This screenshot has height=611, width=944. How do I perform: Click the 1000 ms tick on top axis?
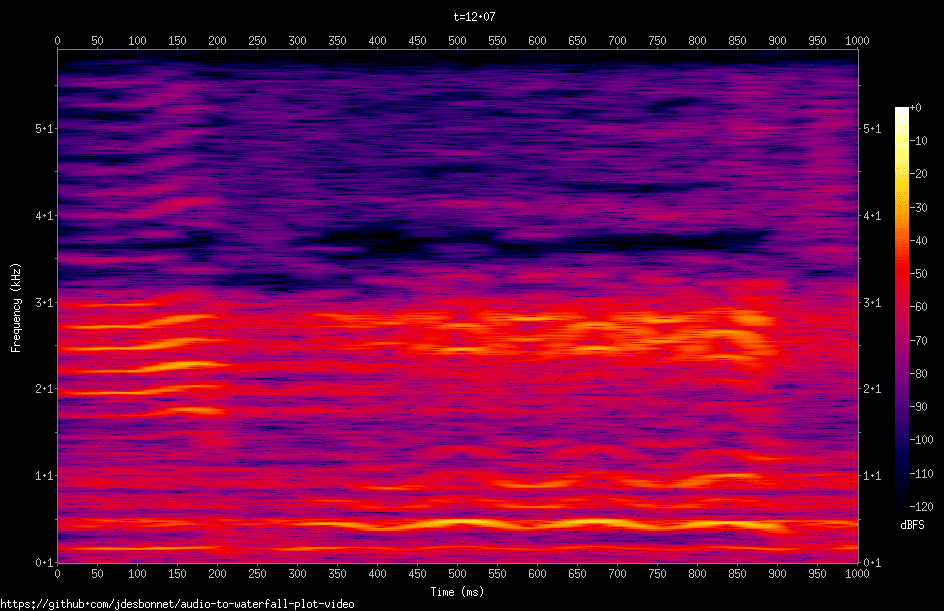[857, 41]
